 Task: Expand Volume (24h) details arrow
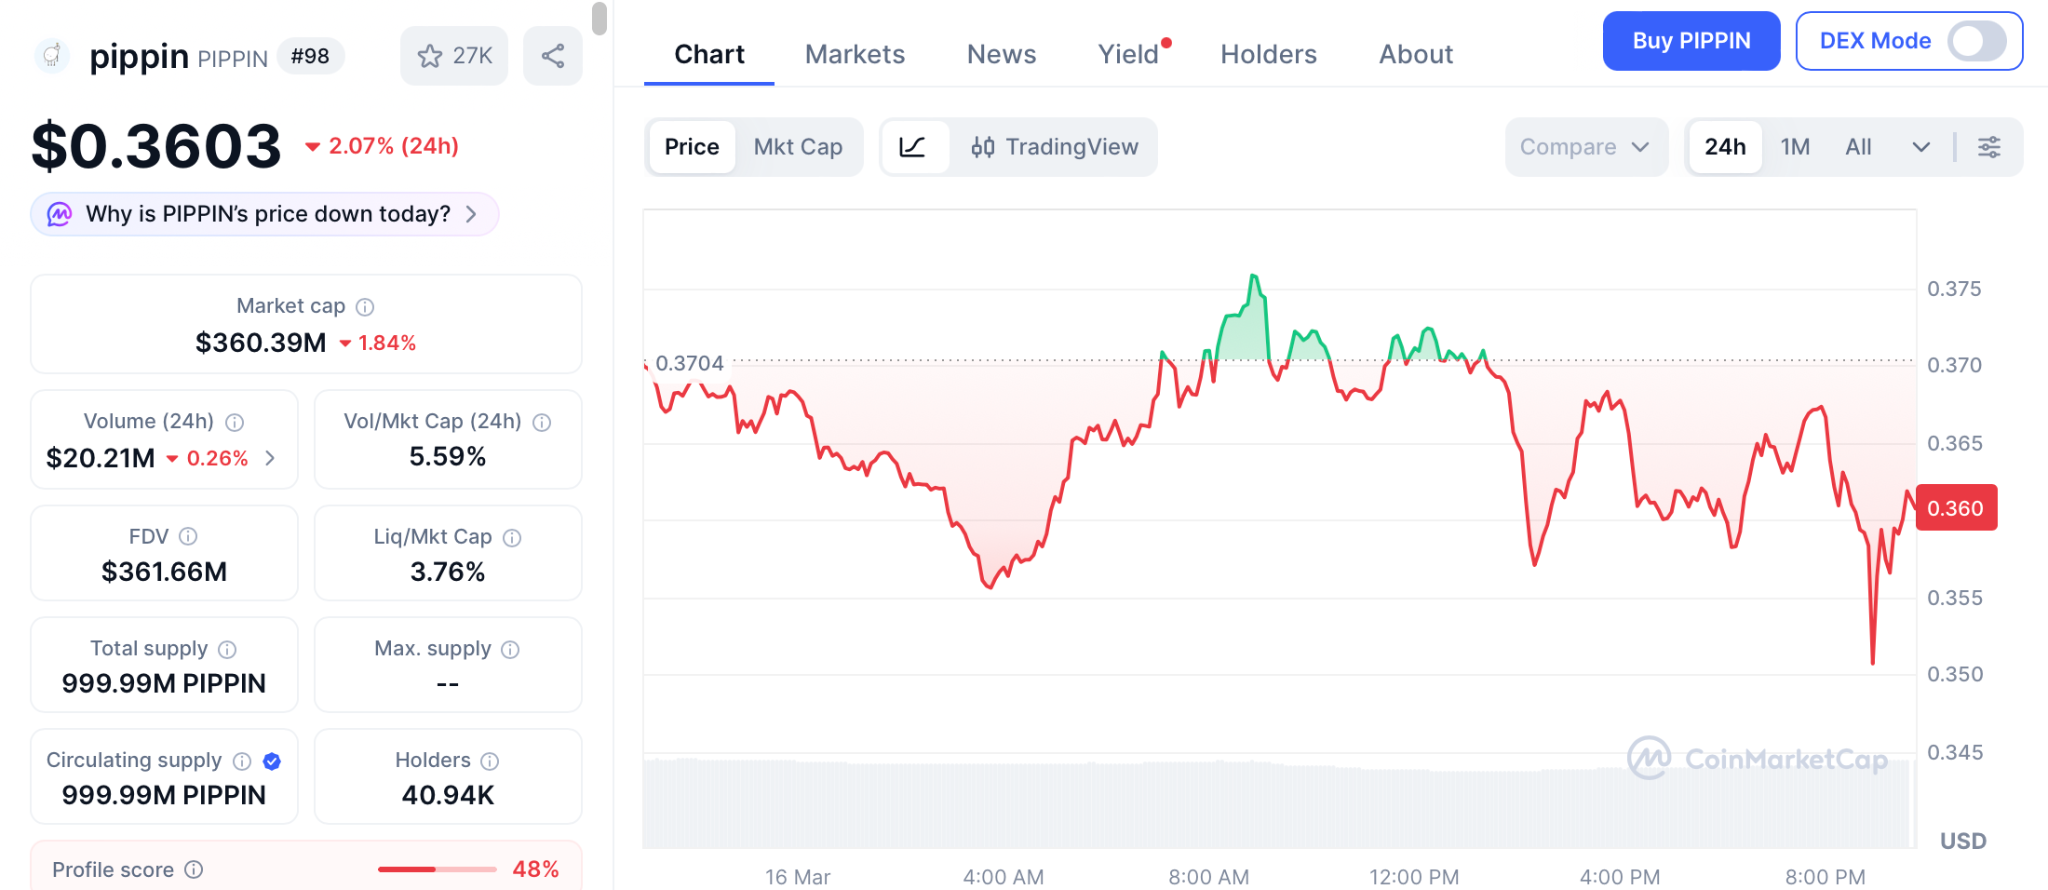tap(270, 458)
